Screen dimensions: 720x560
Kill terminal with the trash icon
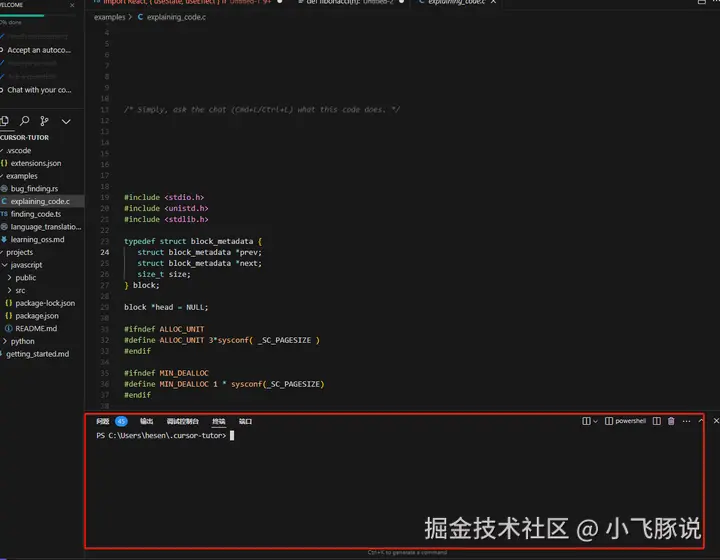671,421
